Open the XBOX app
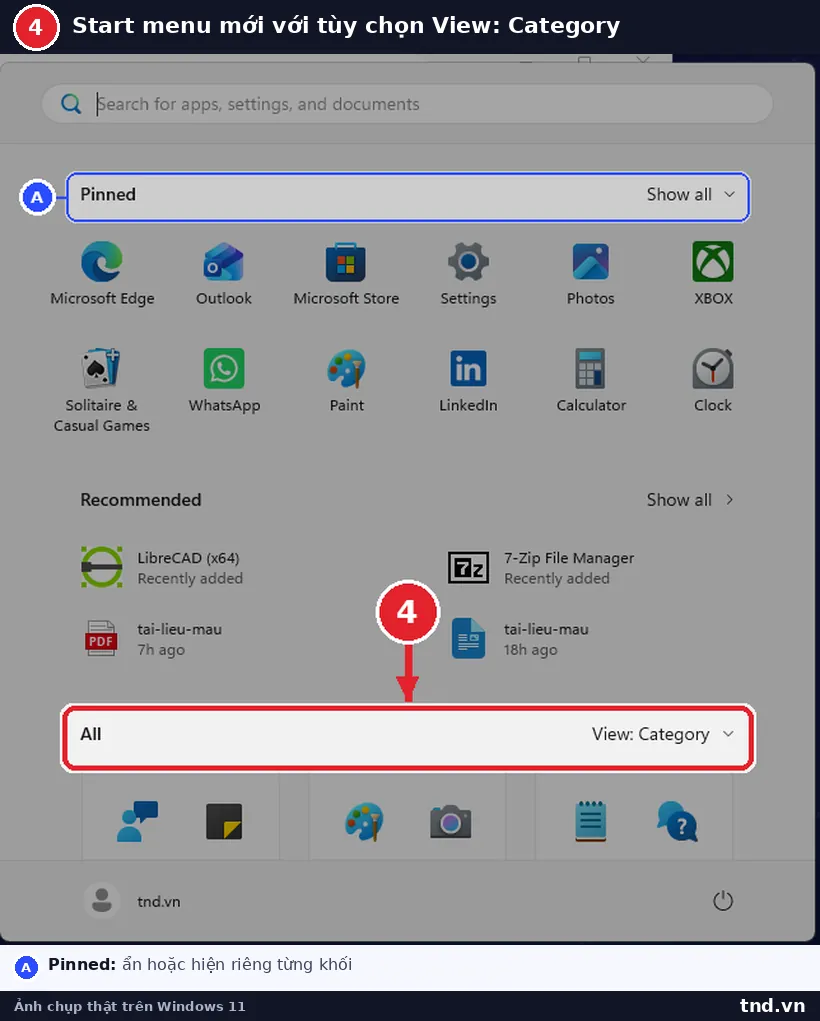Image resolution: width=820 pixels, height=1021 pixels. click(713, 273)
